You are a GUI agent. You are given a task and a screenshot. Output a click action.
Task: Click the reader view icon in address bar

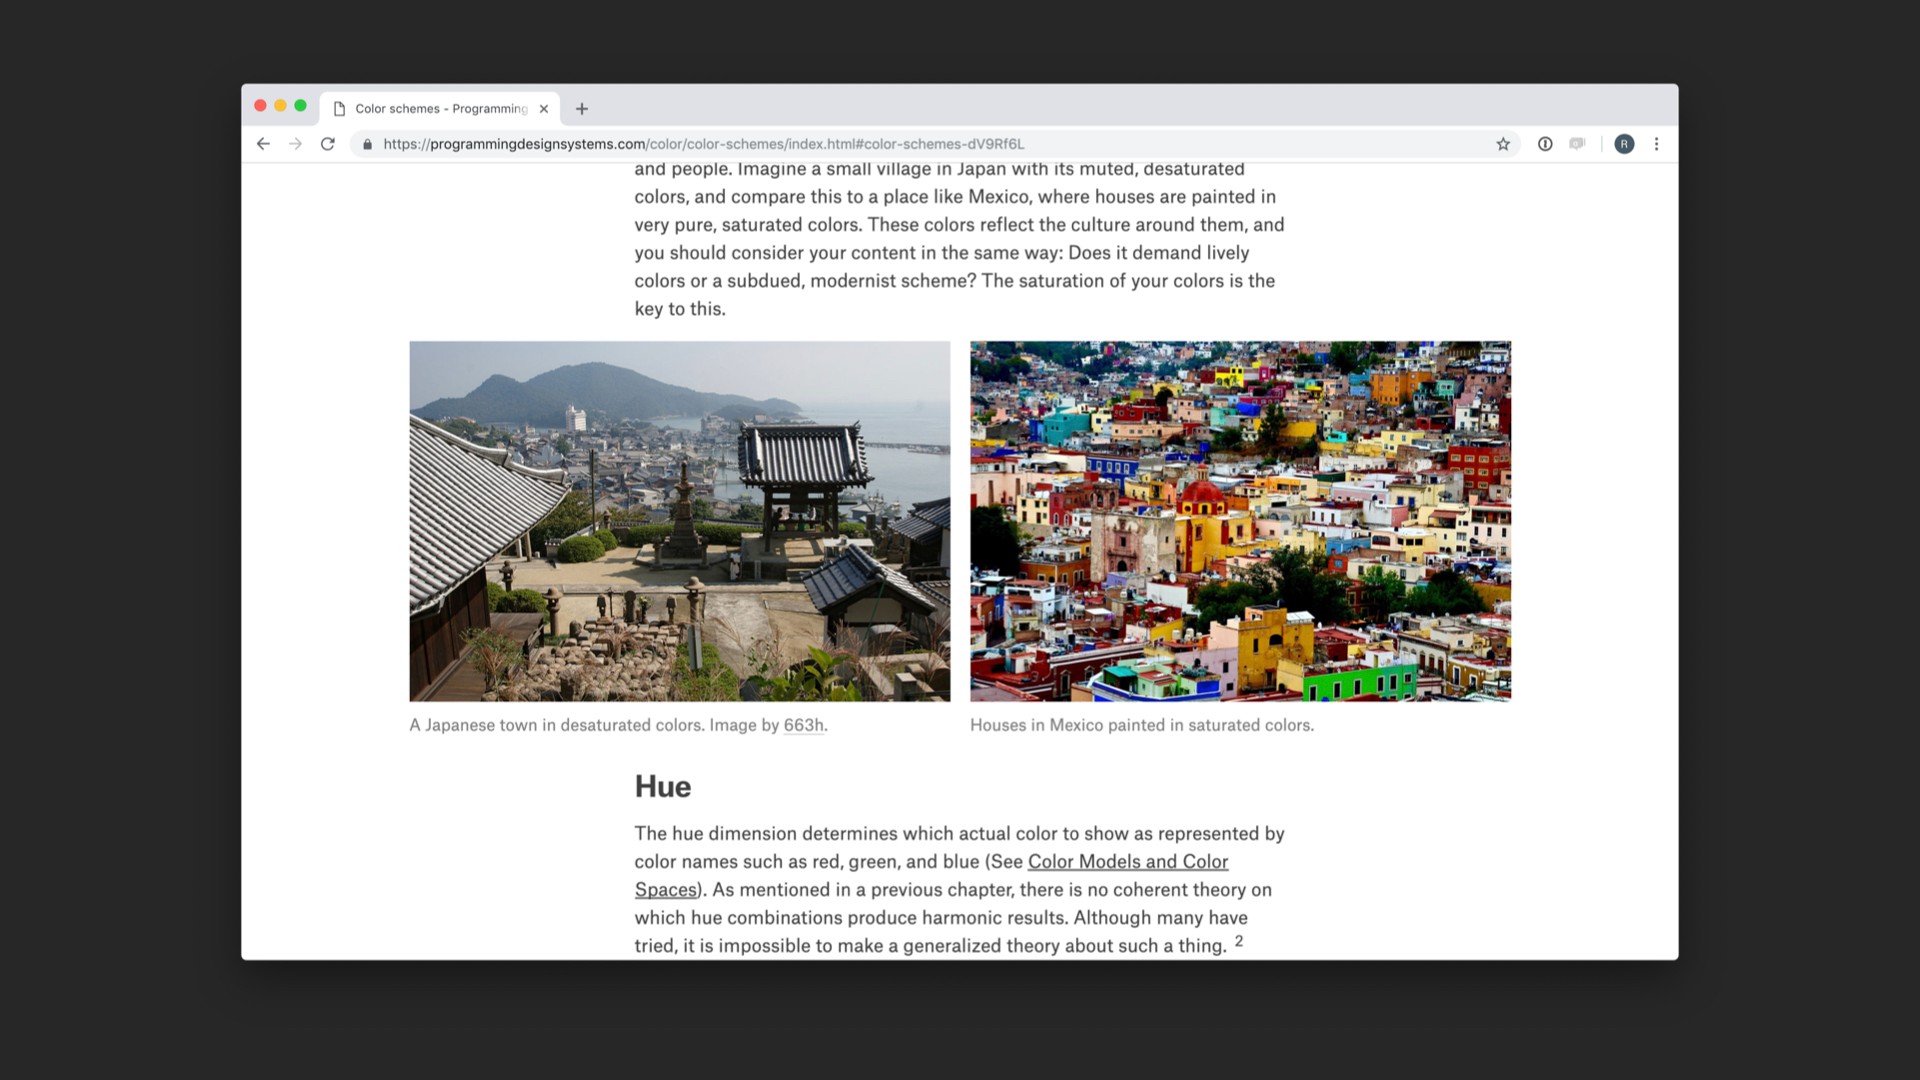pyautogui.click(x=1578, y=142)
